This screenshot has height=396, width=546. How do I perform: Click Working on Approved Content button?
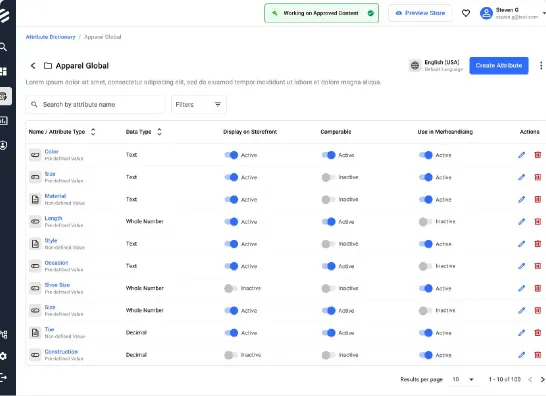(x=321, y=13)
